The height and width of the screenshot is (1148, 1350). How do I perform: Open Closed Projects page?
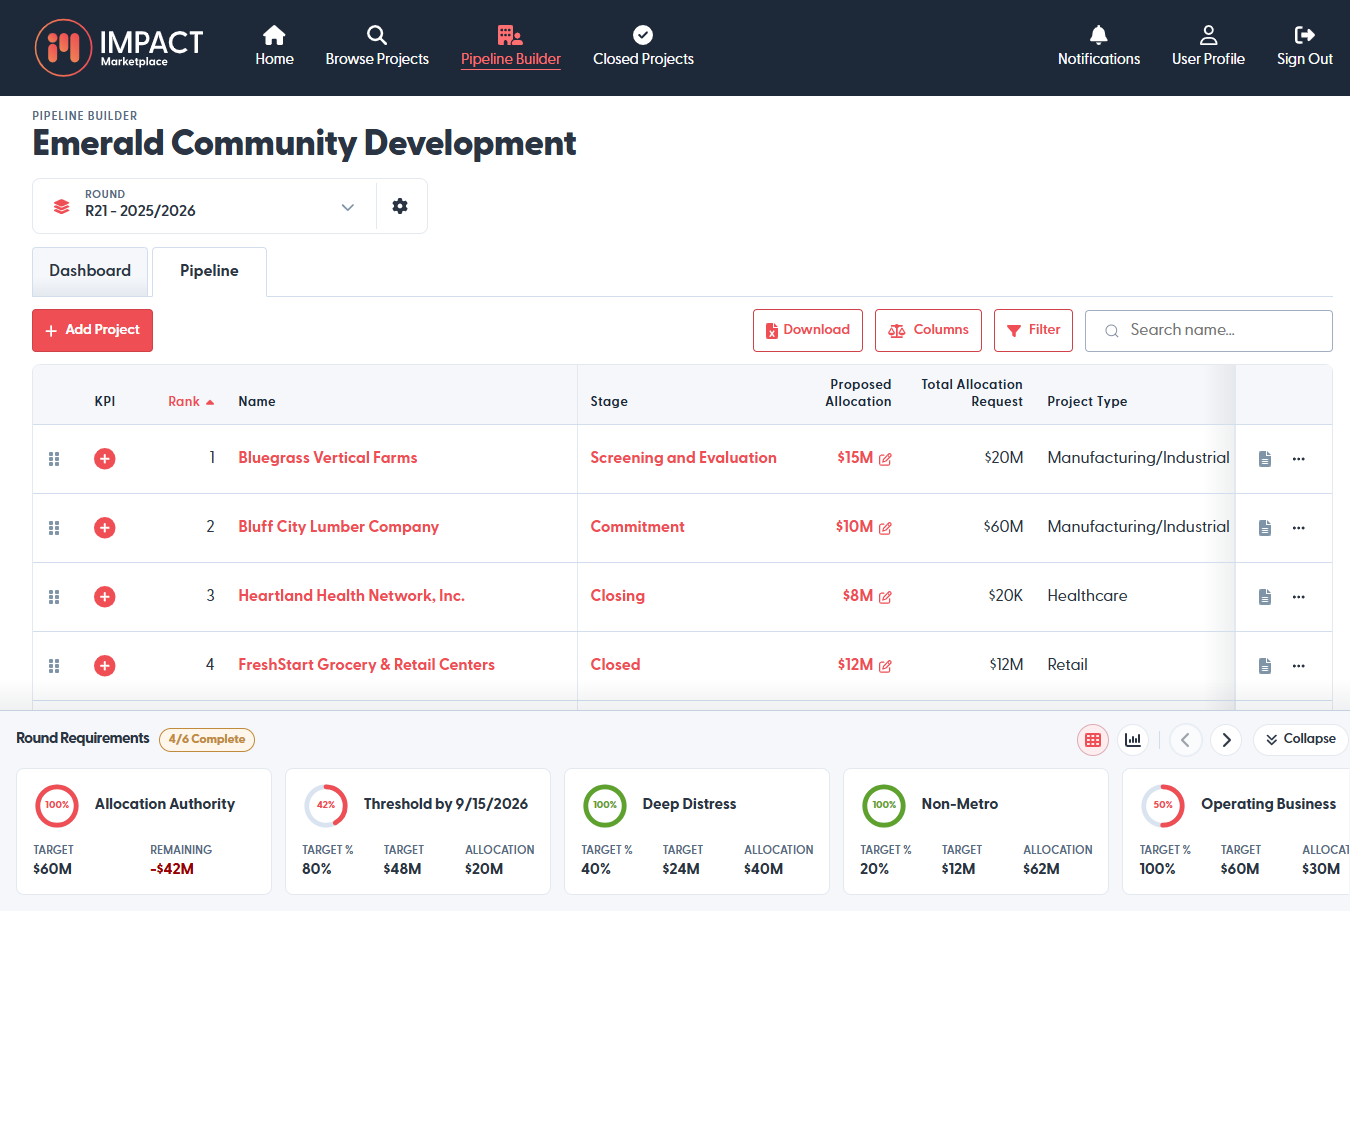(x=643, y=47)
